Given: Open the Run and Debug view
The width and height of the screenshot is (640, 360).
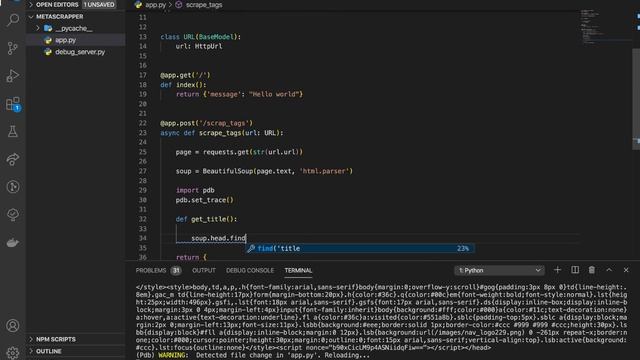Looking at the screenshot, I should point(13,76).
